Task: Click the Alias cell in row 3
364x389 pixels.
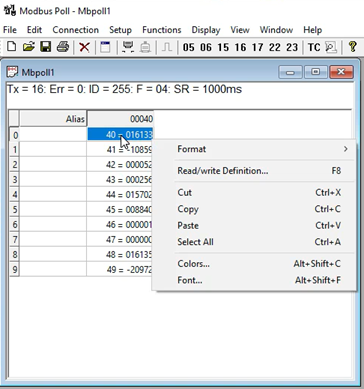Action: (x=53, y=180)
